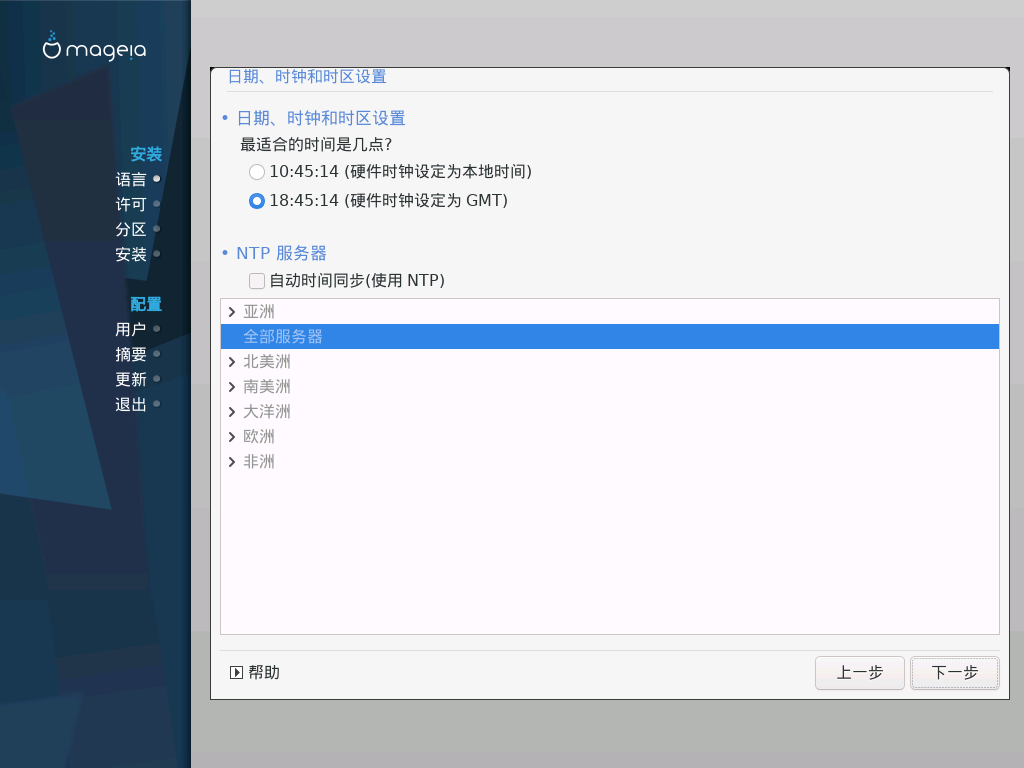Image resolution: width=1024 pixels, height=768 pixels.
Task: Go back with 上一步 button
Action: pyautogui.click(x=859, y=673)
